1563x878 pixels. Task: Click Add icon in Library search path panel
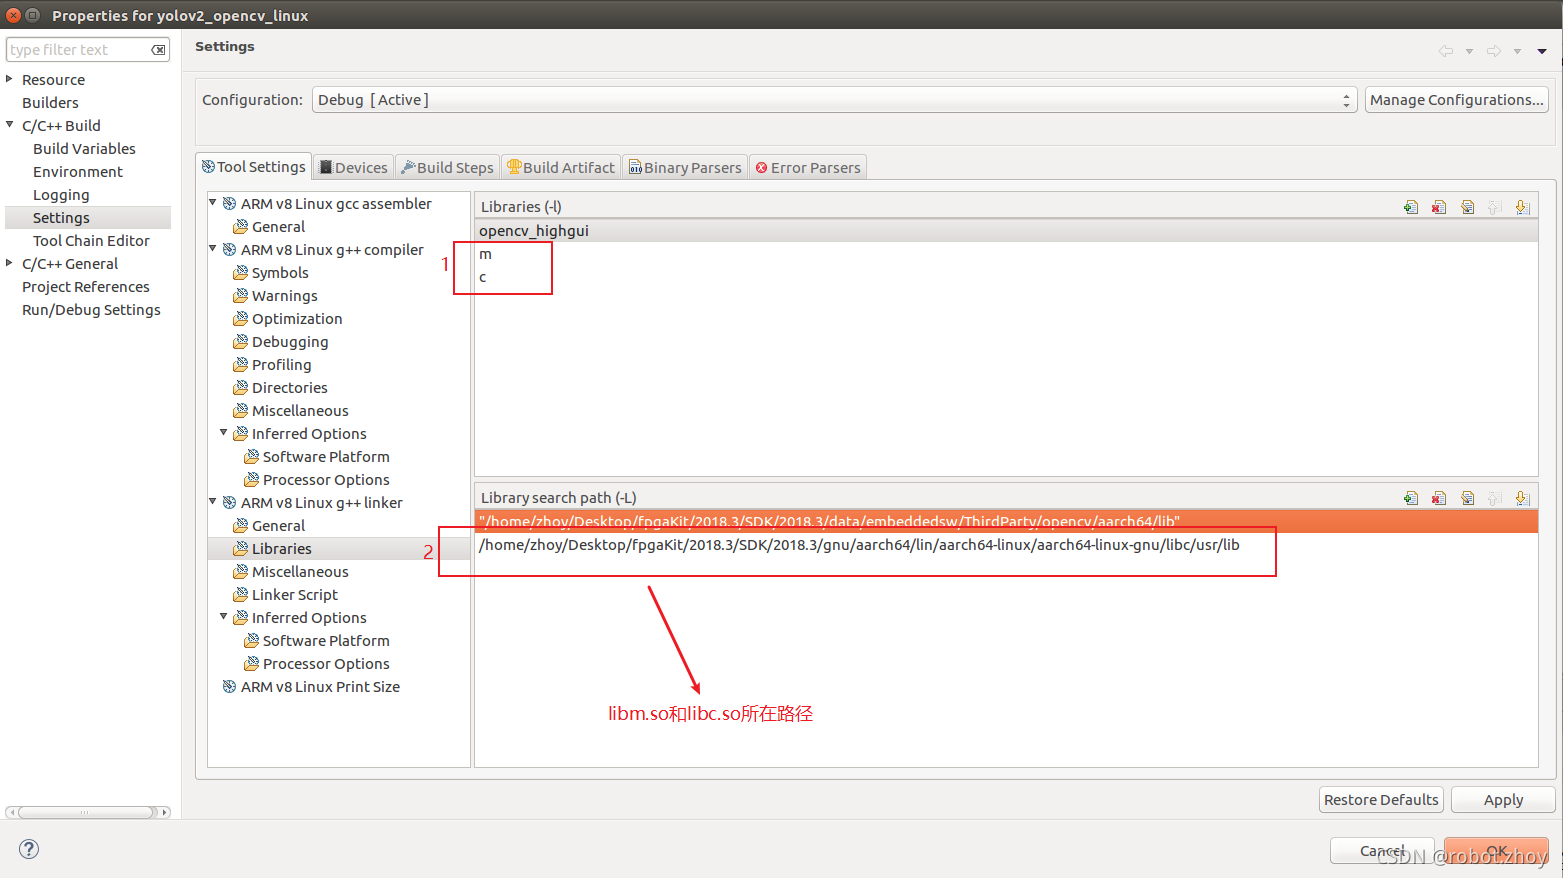point(1411,497)
